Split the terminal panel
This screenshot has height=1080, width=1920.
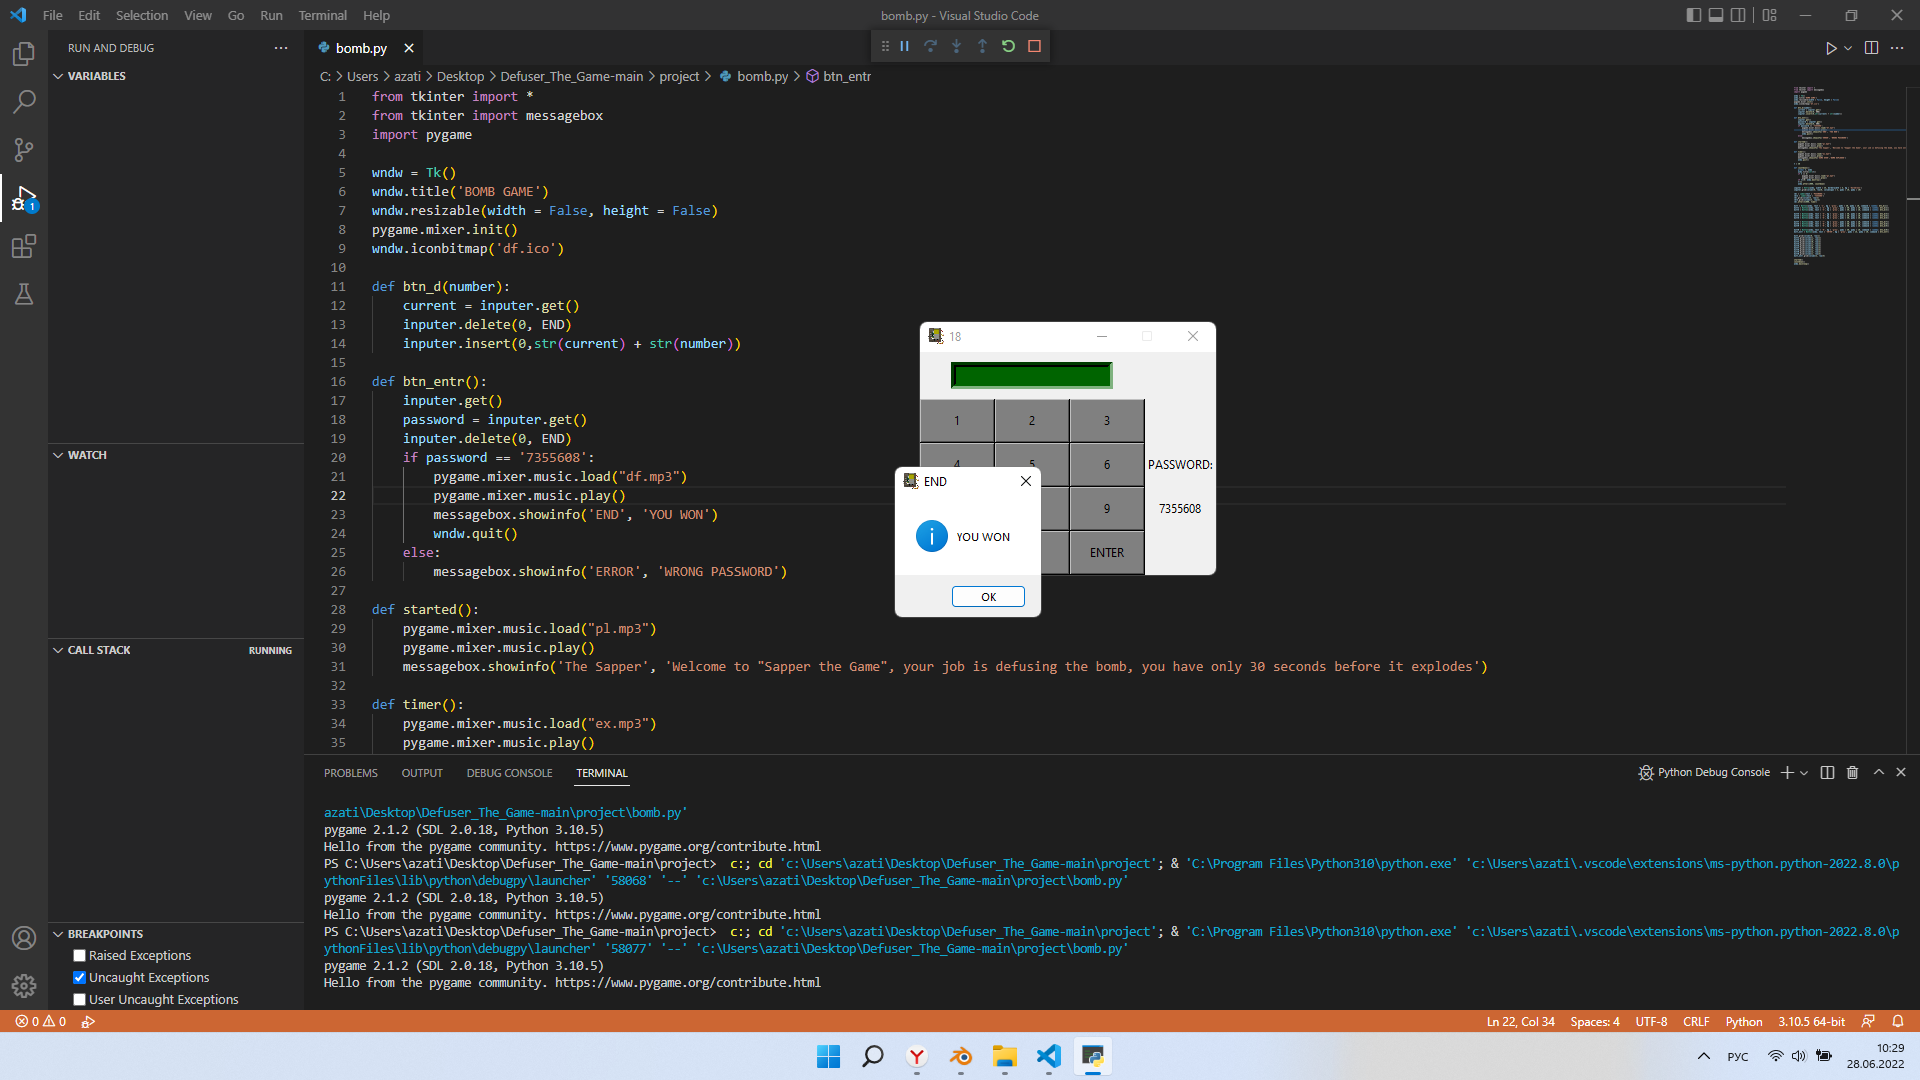point(1828,773)
